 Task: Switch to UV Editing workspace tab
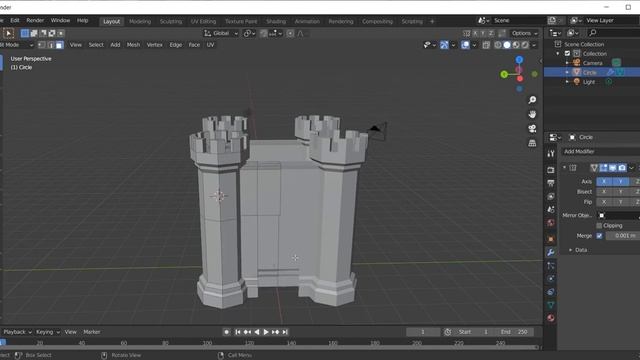[203, 21]
